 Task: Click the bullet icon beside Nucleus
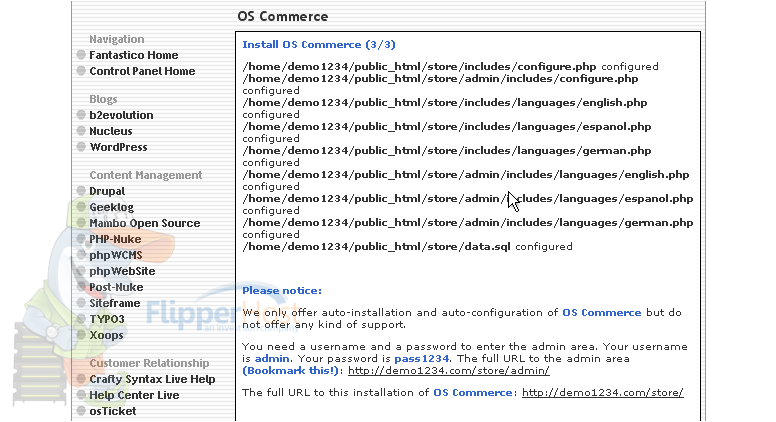(x=81, y=131)
